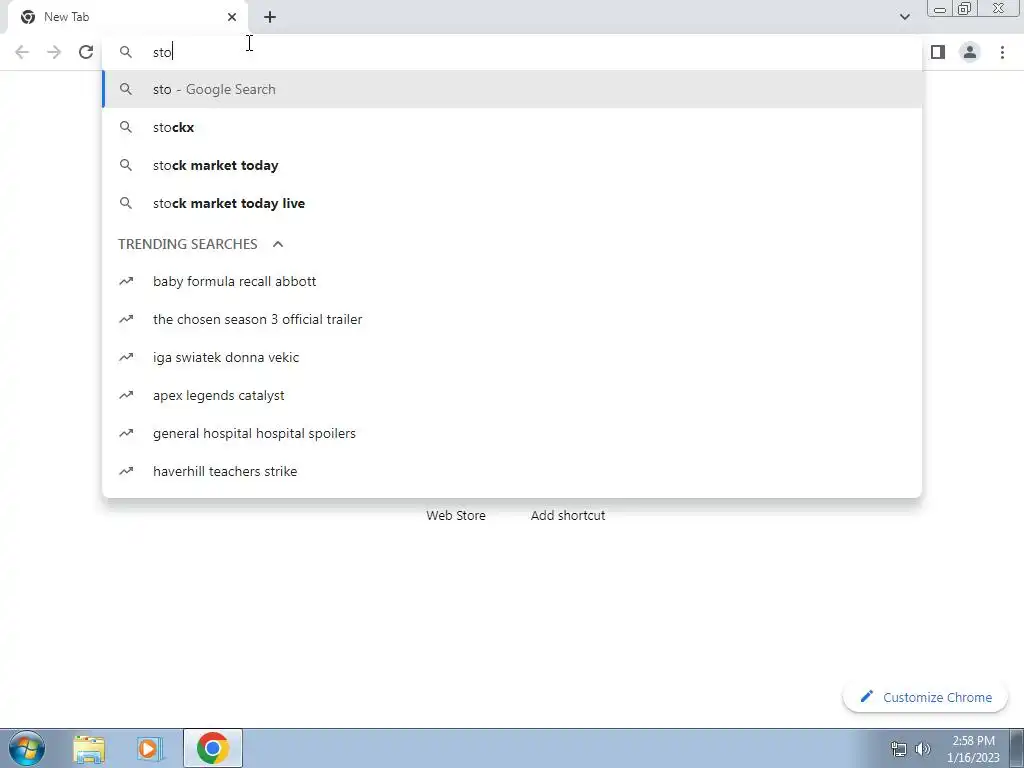Click the back navigation arrow
Image resolution: width=1024 pixels, height=768 pixels.
tap(22, 52)
